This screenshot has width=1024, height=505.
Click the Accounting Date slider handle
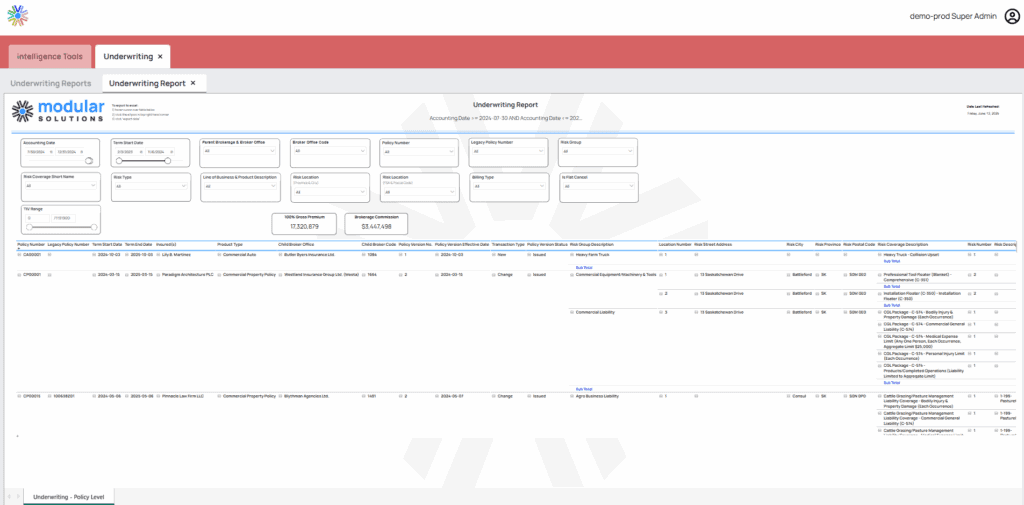(x=89, y=161)
